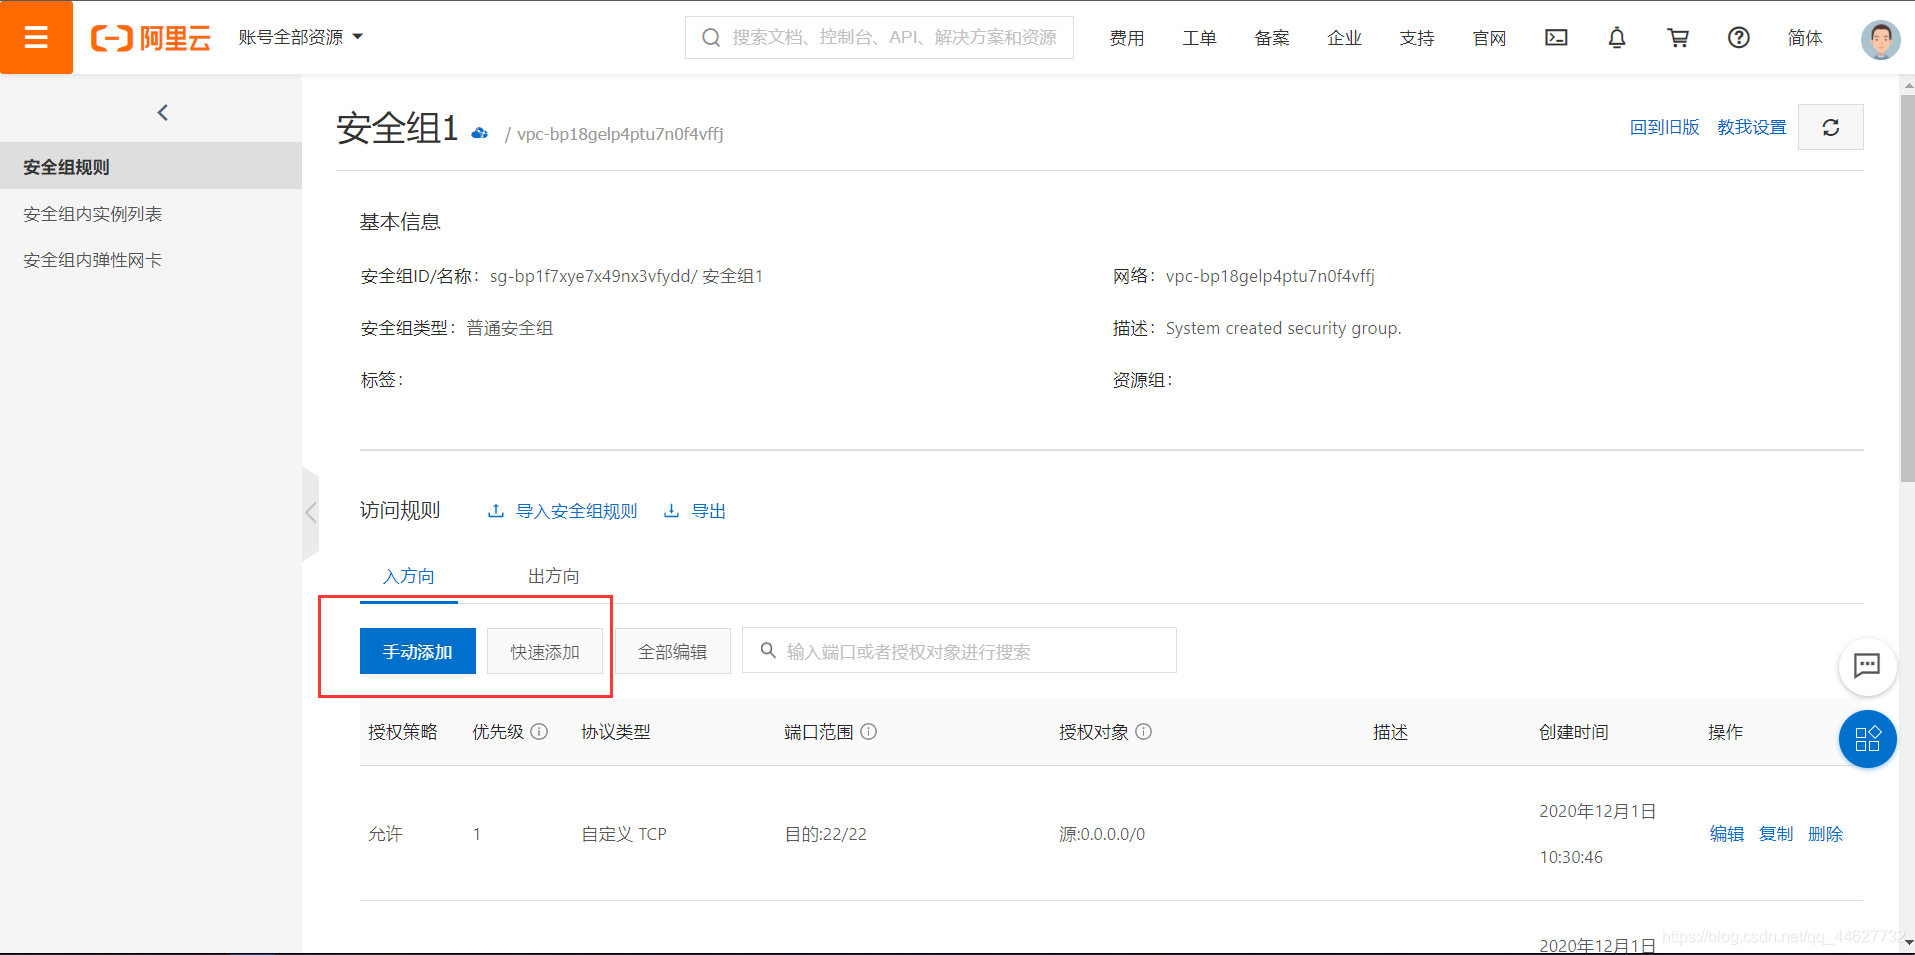The width and height of the screenshot is (1915, 955).
Task: Click 删除 for the port 22 rule
Action: tap(1825, 833)
